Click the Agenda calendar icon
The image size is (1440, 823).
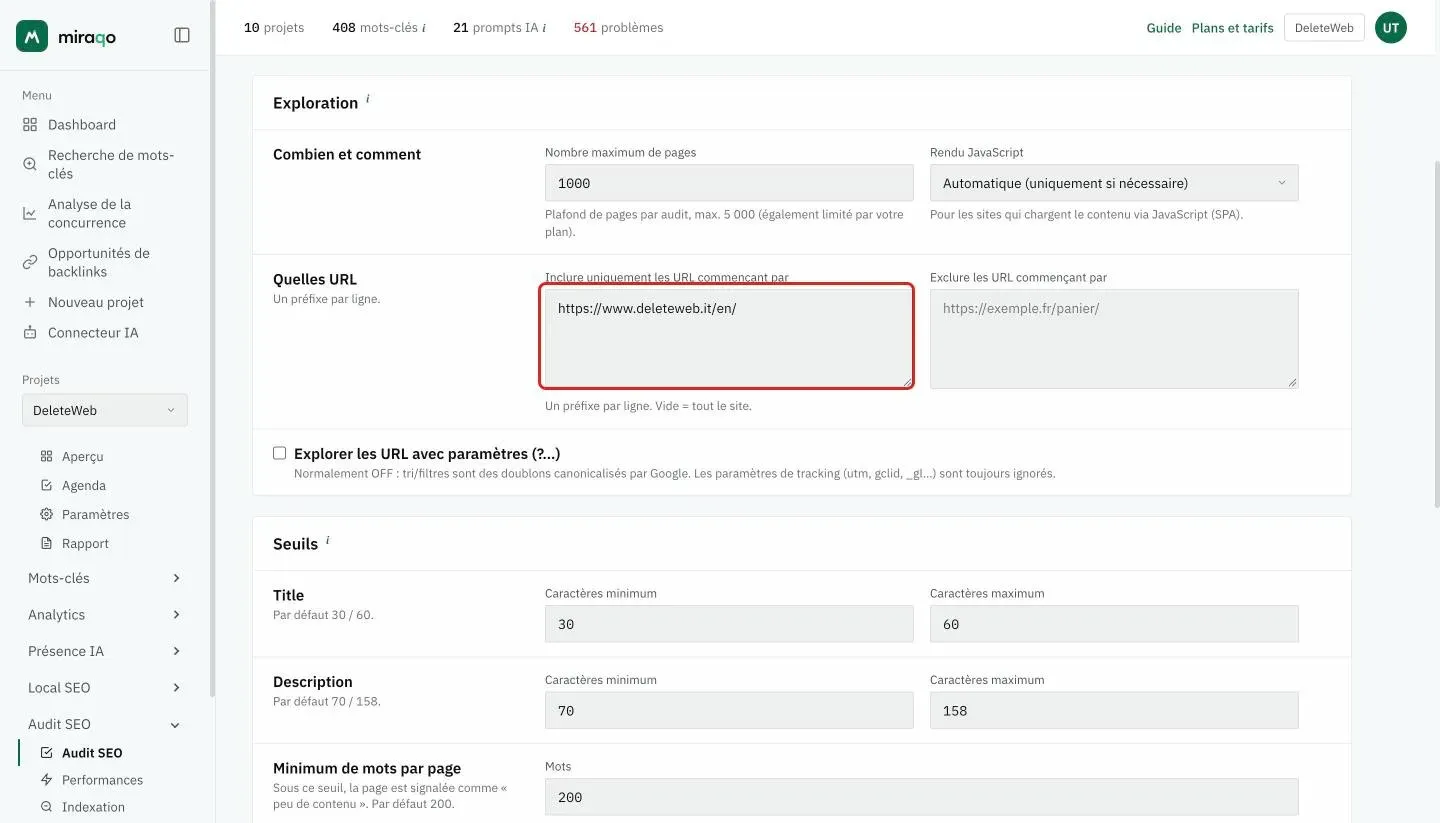[x=46, y=485]
